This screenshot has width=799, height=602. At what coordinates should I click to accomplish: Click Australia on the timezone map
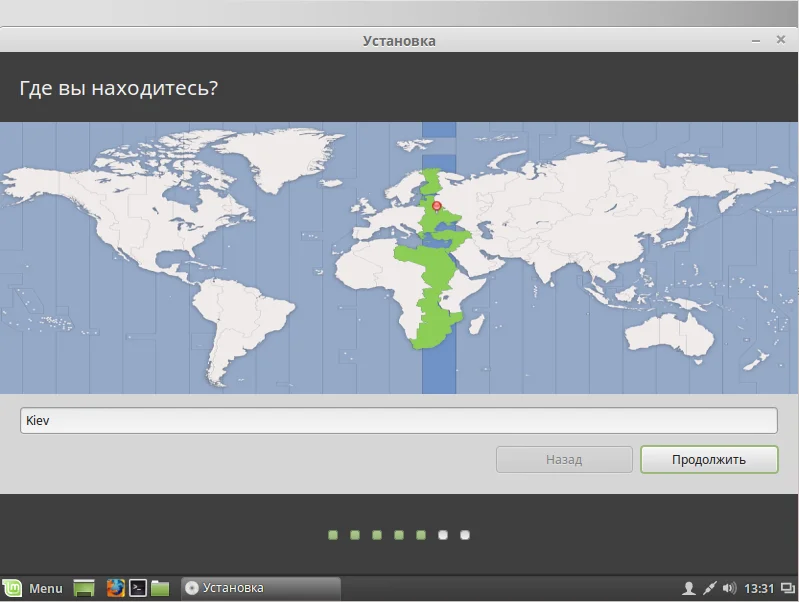click(670, 336)
